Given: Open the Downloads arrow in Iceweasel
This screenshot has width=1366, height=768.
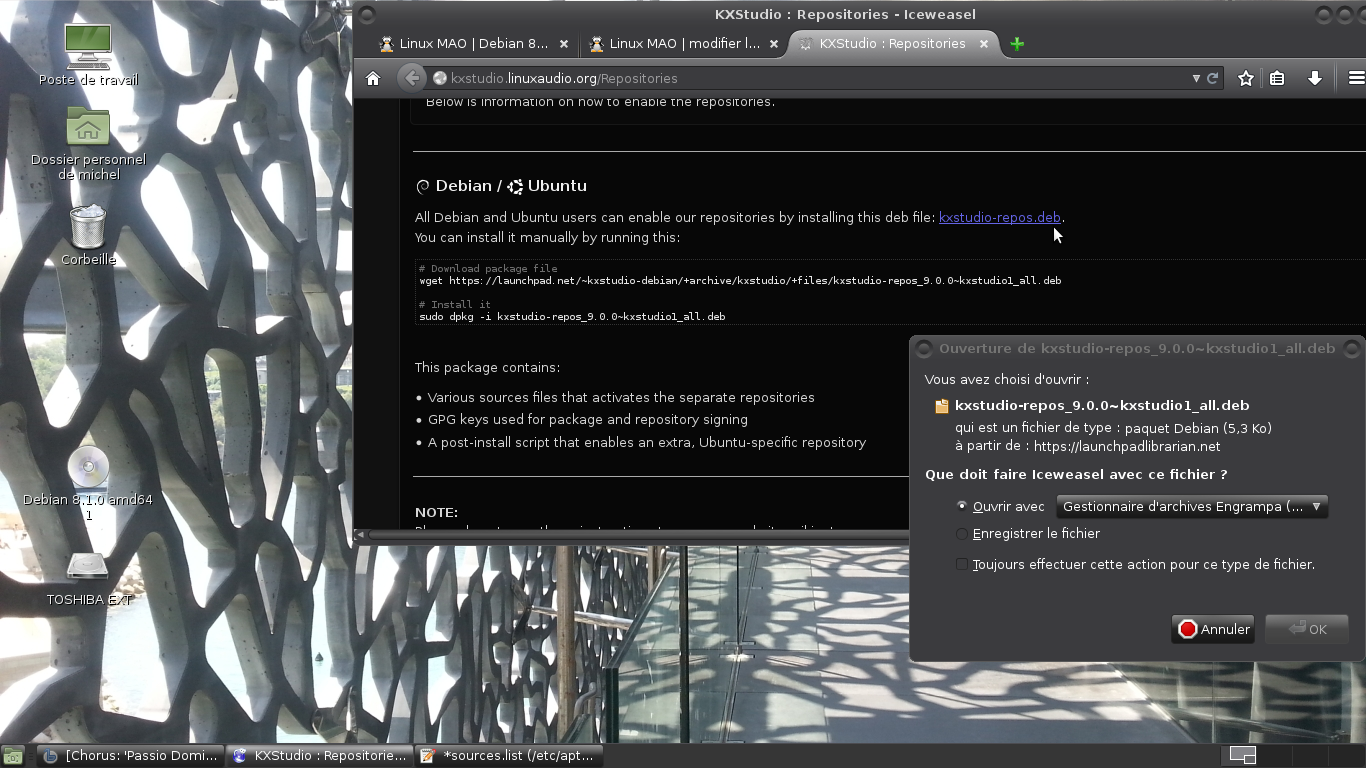Looking at the screenshot, I should 1315,78.
